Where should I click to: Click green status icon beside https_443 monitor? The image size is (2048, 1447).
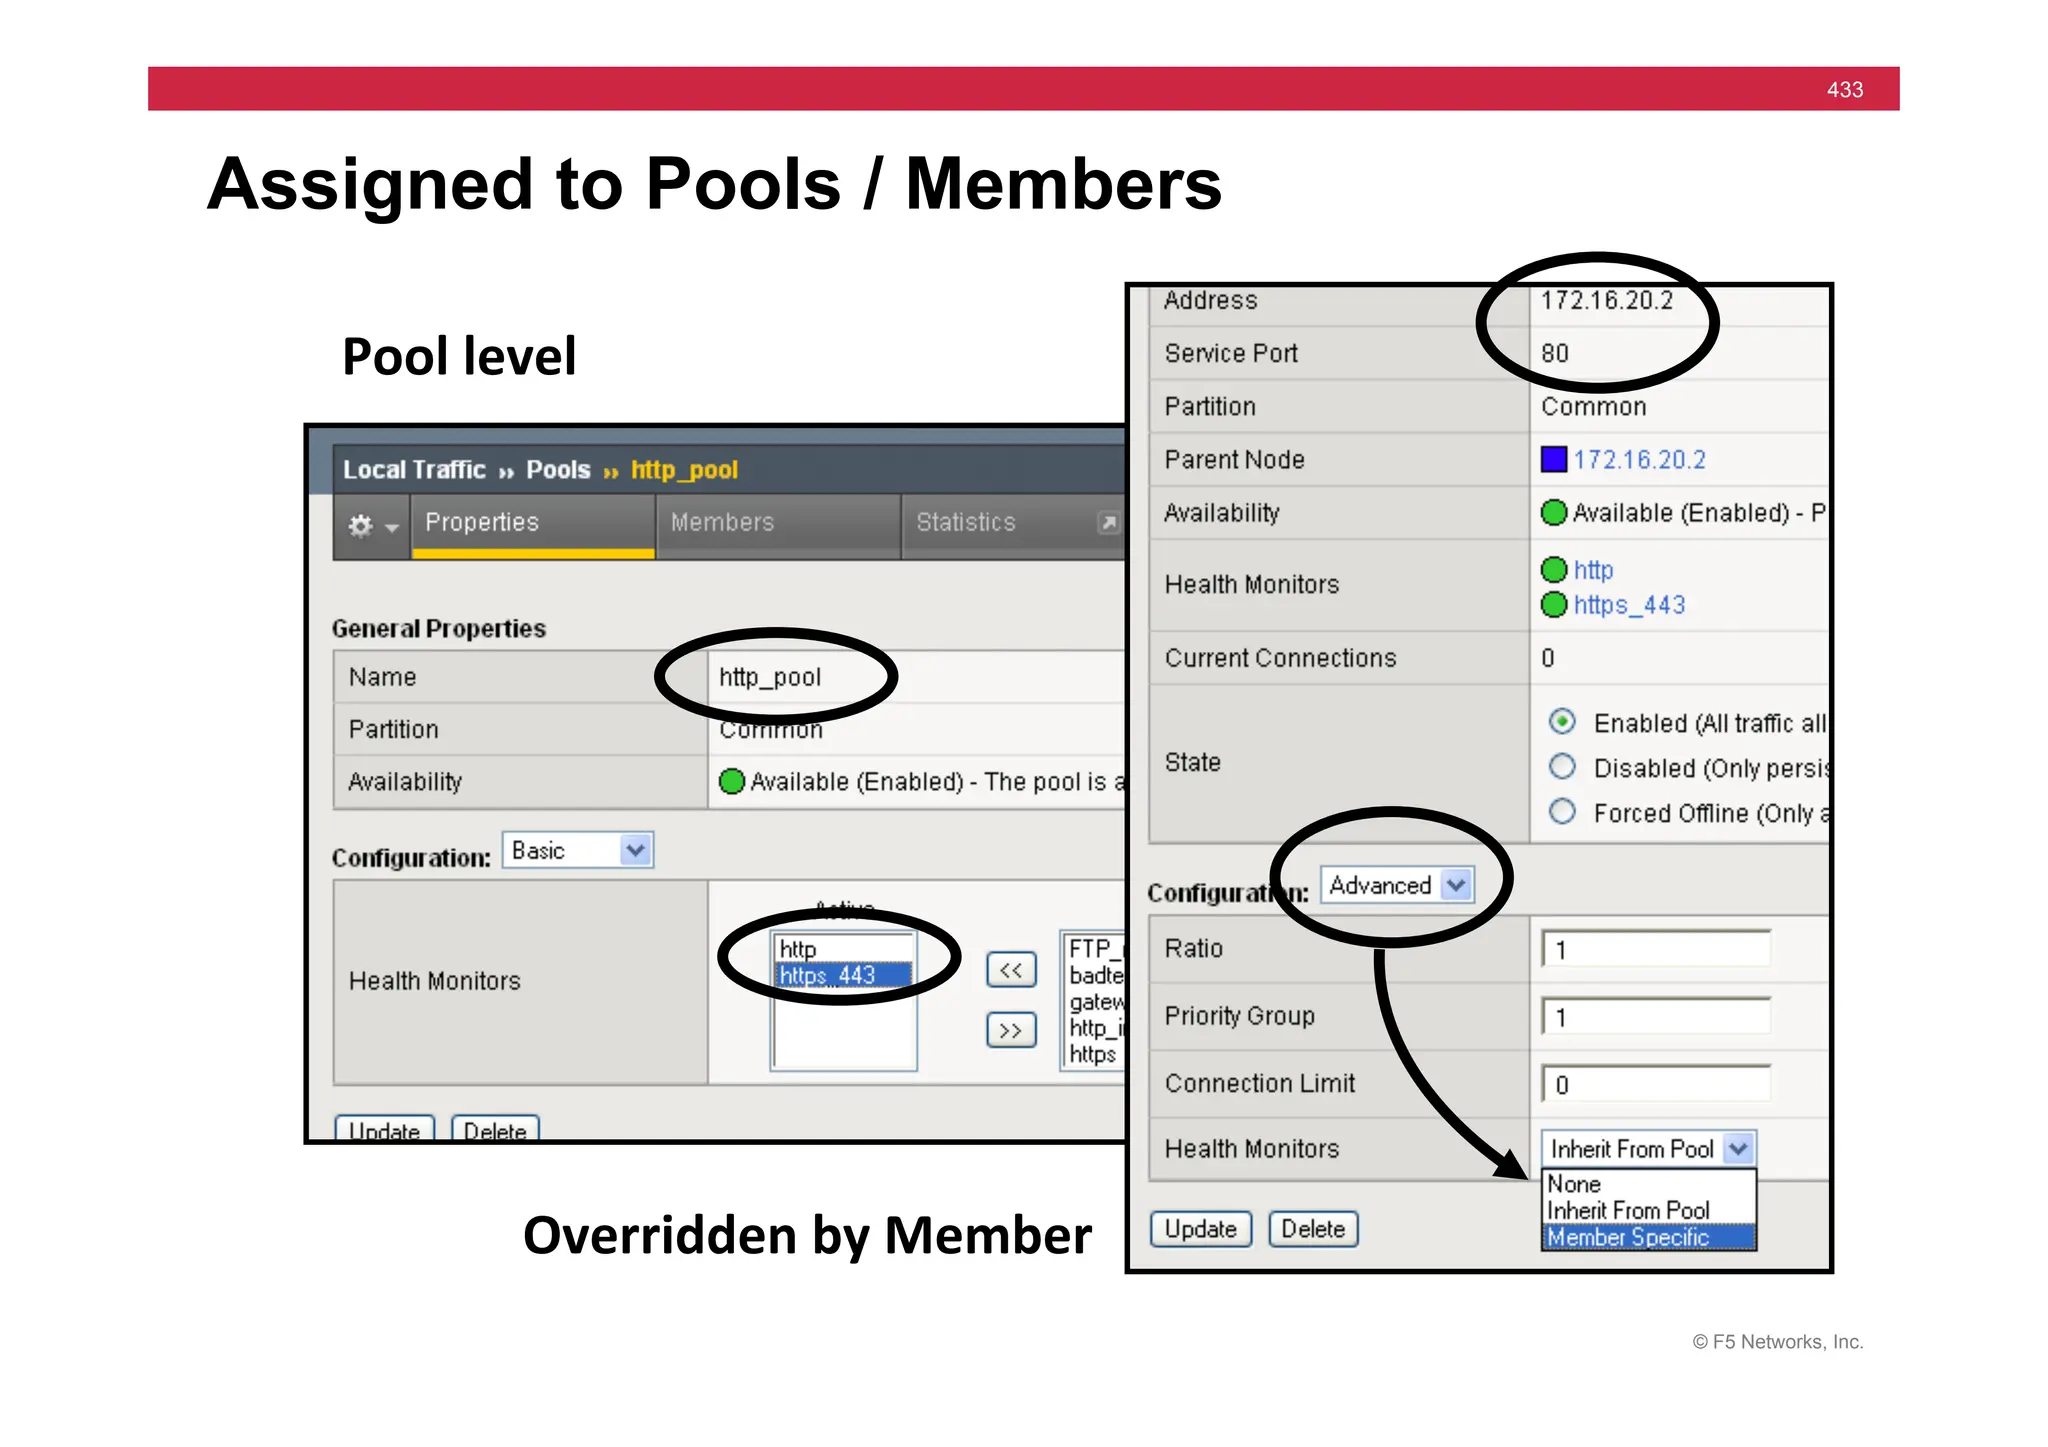[1553, 605]
